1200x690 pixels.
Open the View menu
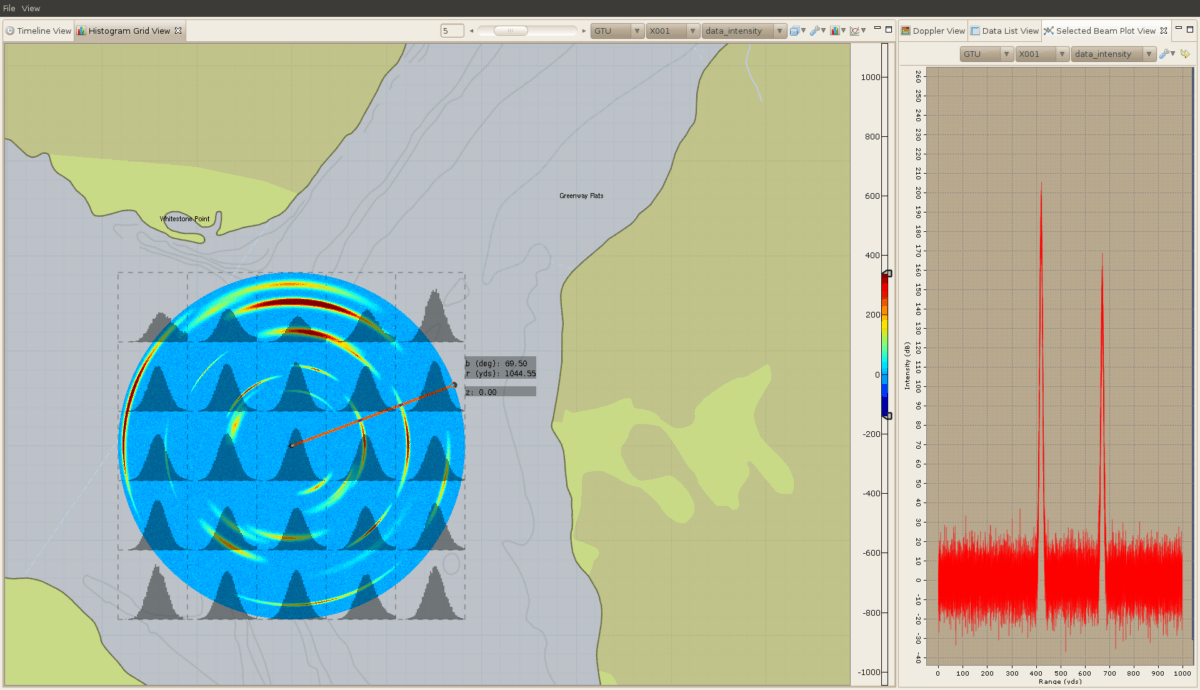(x=31, y=8)
